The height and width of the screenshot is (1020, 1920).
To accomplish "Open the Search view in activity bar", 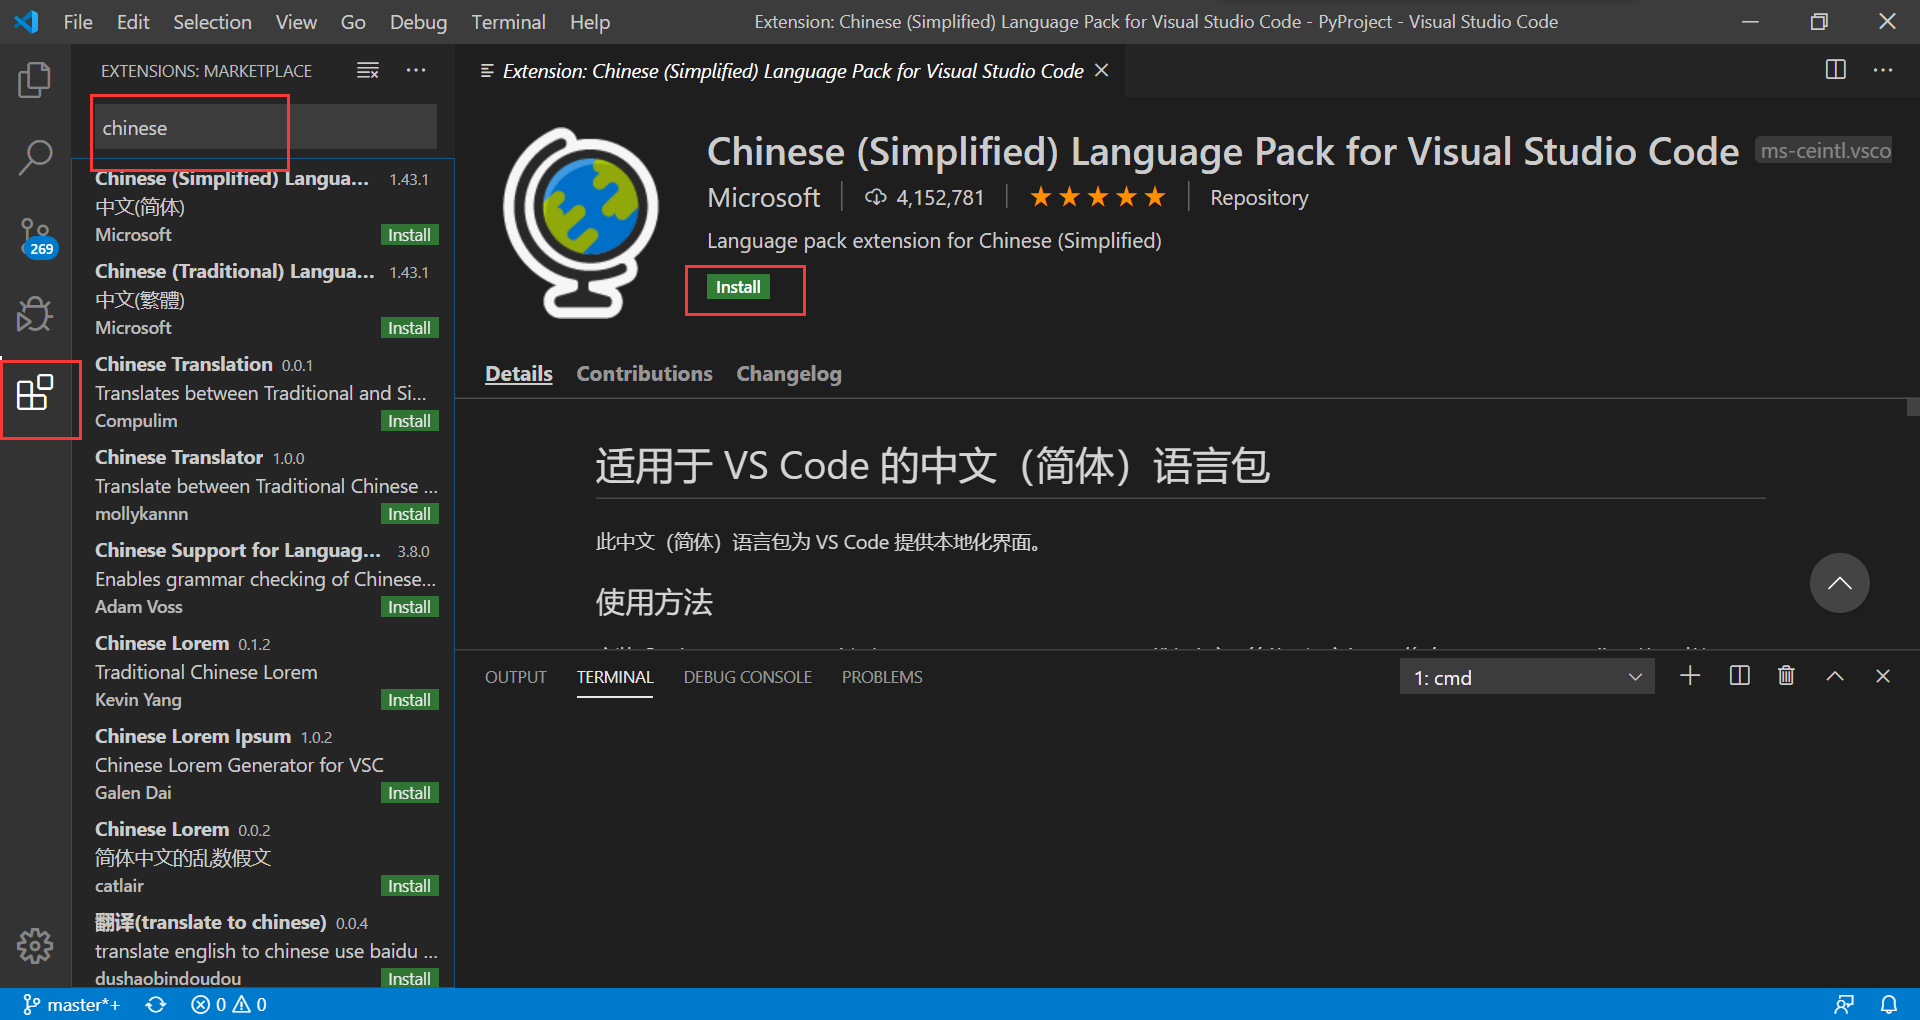I will 35,158.
